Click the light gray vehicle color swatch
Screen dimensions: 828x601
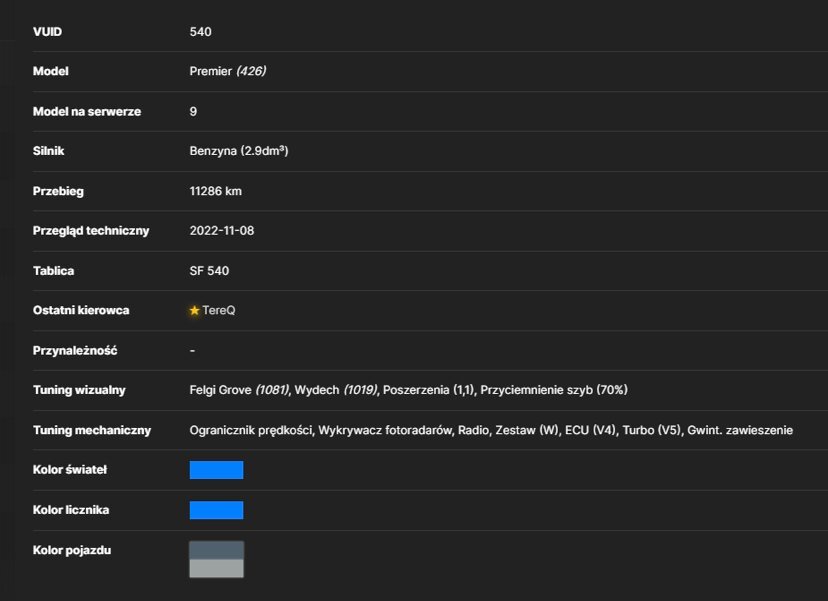[x=217, y=568]
